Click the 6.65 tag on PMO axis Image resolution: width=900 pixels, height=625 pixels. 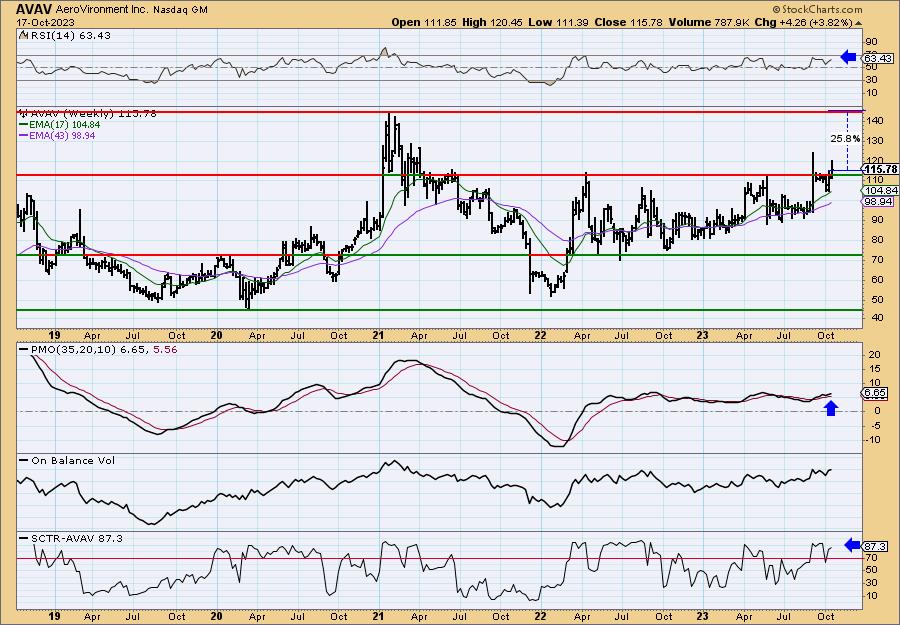pos(876,393)
